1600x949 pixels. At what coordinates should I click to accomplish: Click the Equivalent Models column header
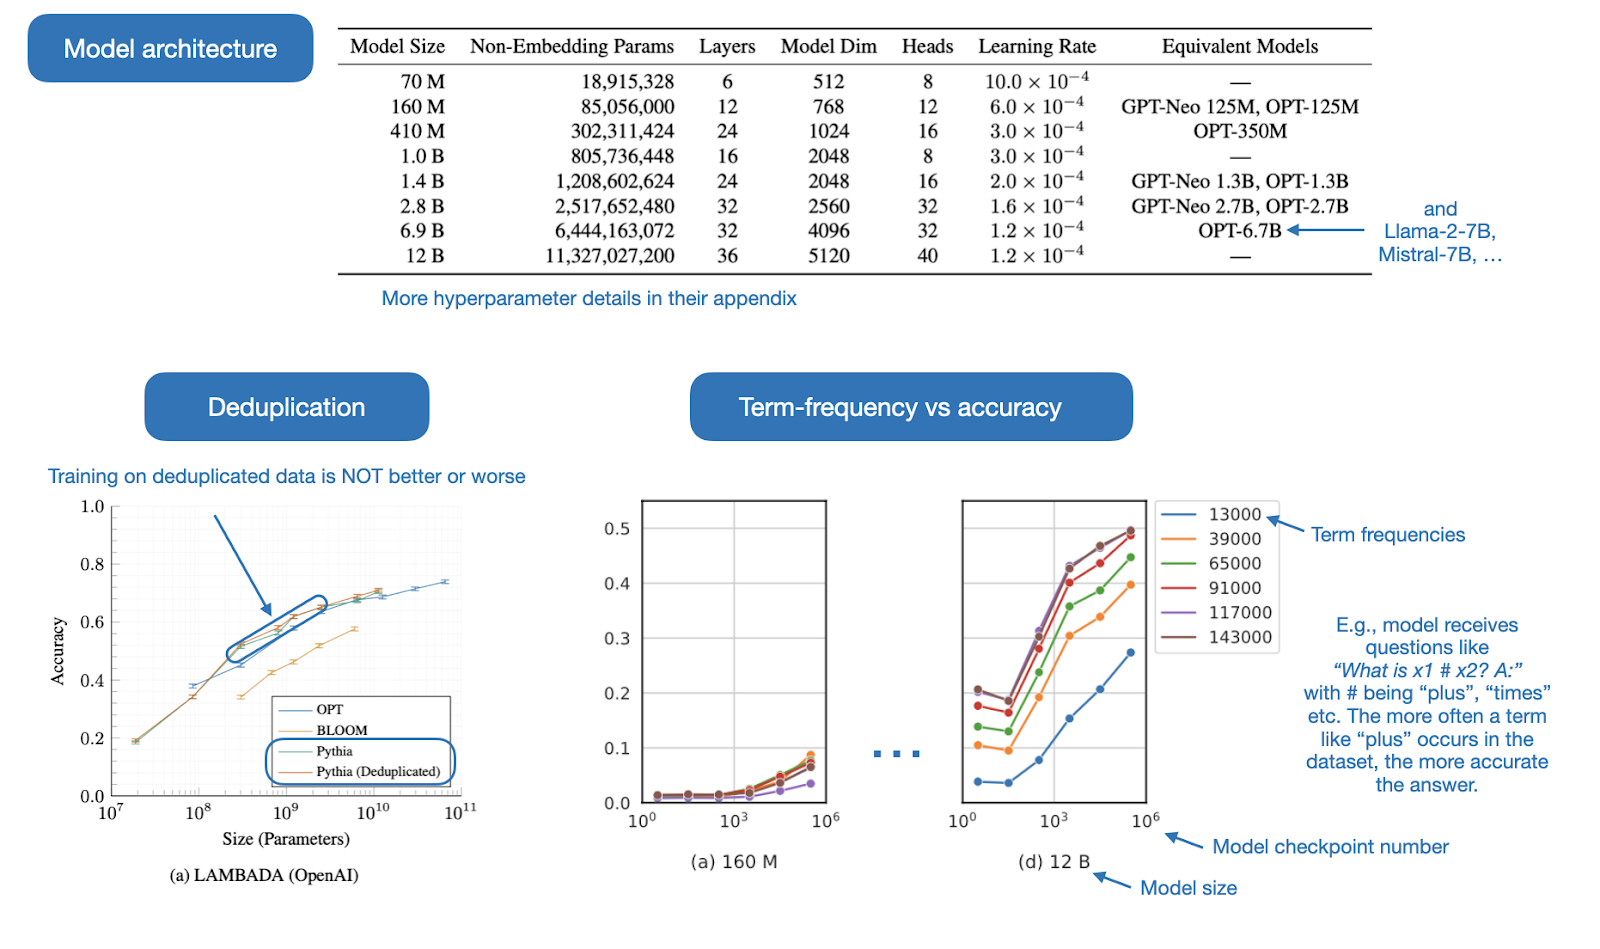coord(1239,46)
